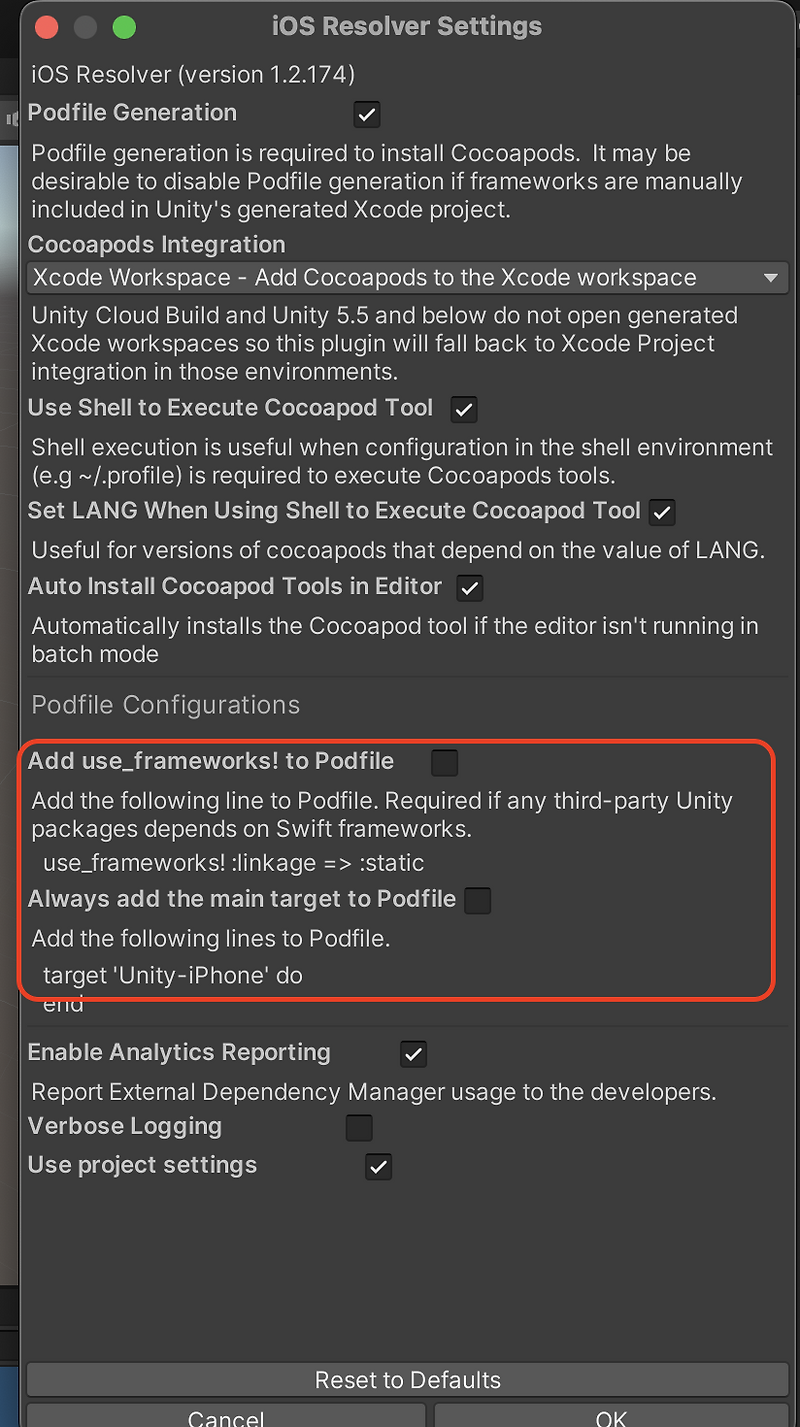Uncheck Use Shell to Execute Cocoapod Tool
This screenshot has width=800, height=1427.
(x=463, y=408)
